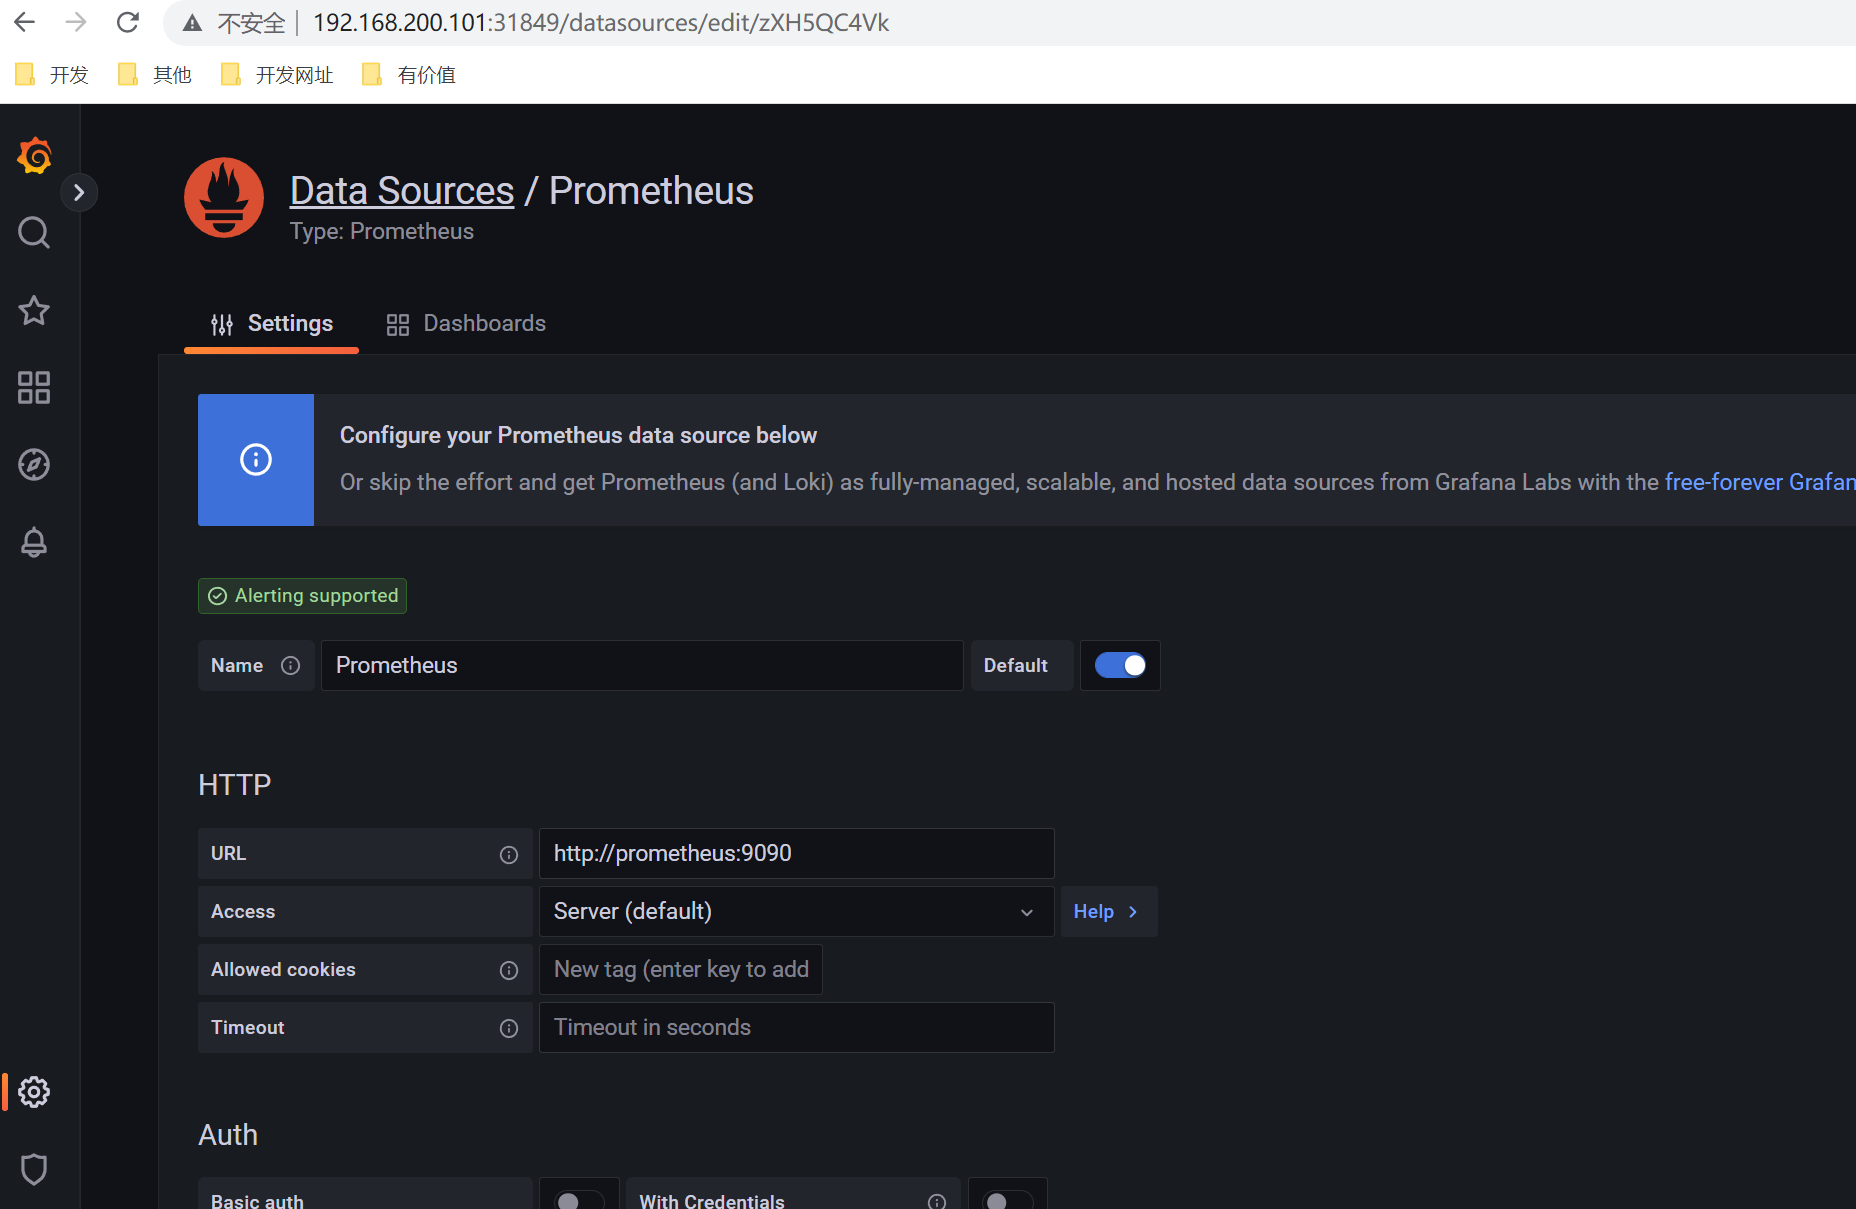This screenshot has height=1209, width=1856.
Task: Open Configuration gear icon
Action: point(34,1092)
